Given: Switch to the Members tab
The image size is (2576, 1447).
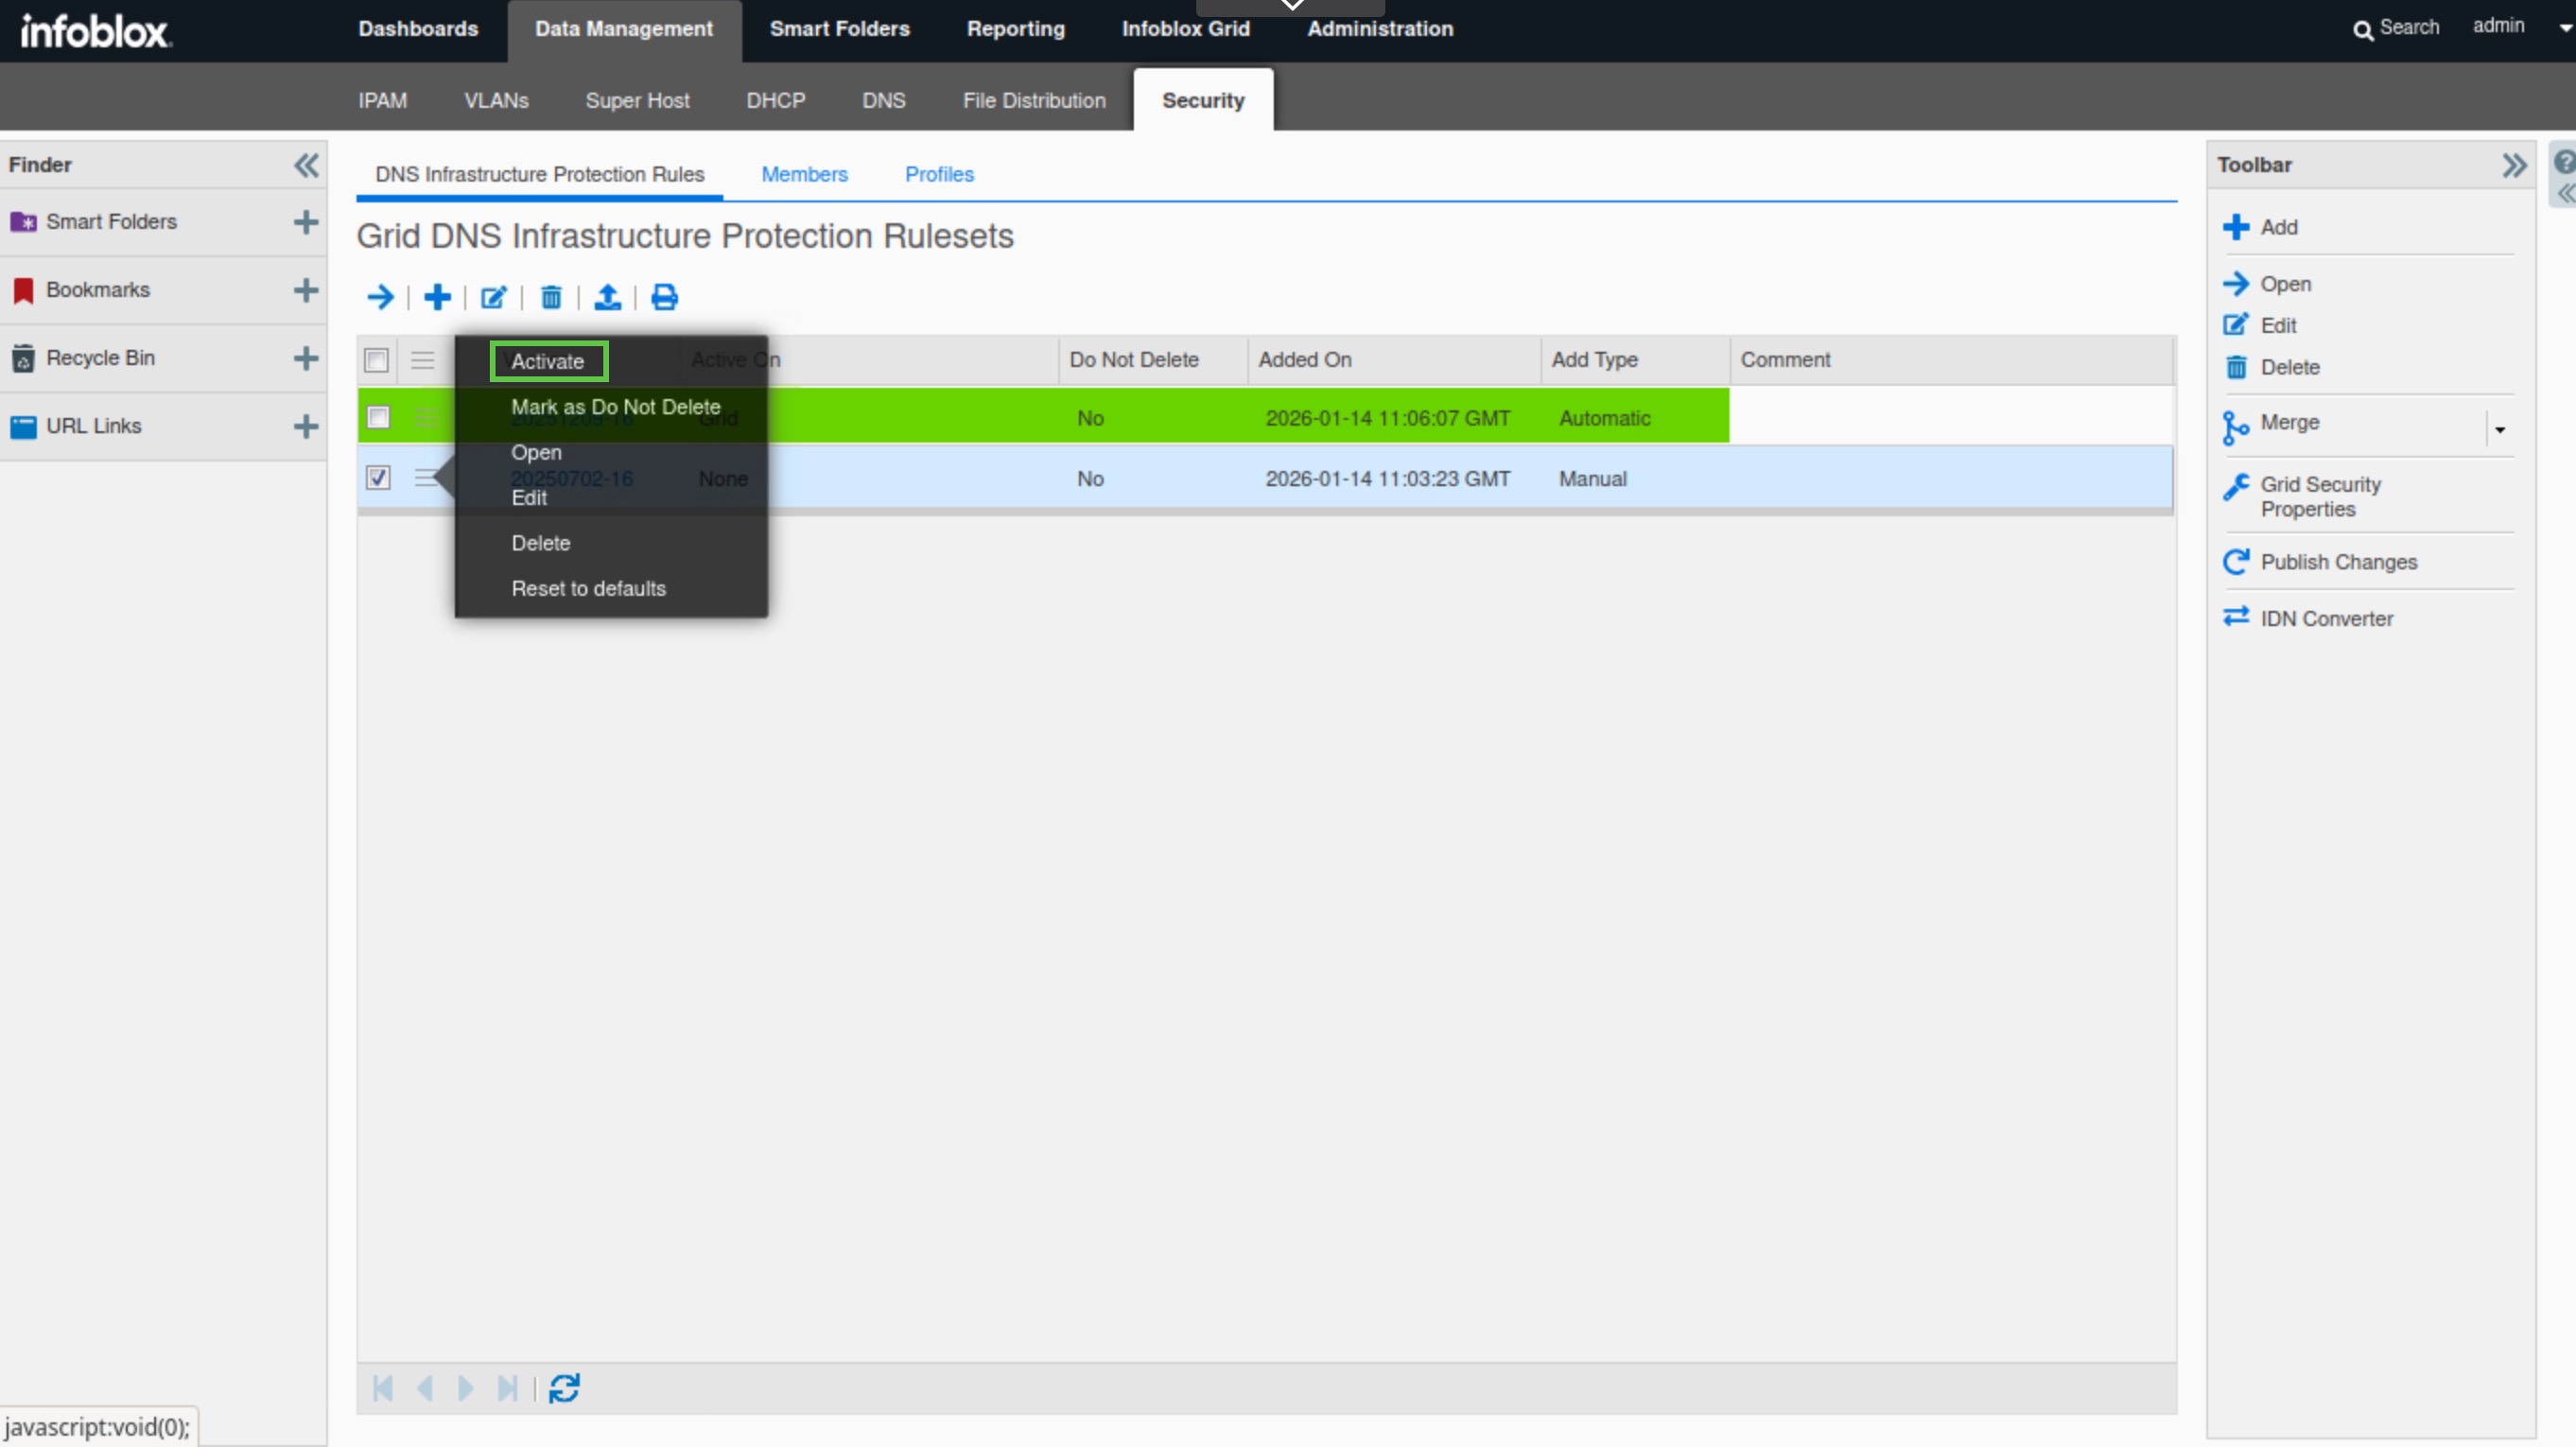Looking at the screenshot, I should [805, 173].
